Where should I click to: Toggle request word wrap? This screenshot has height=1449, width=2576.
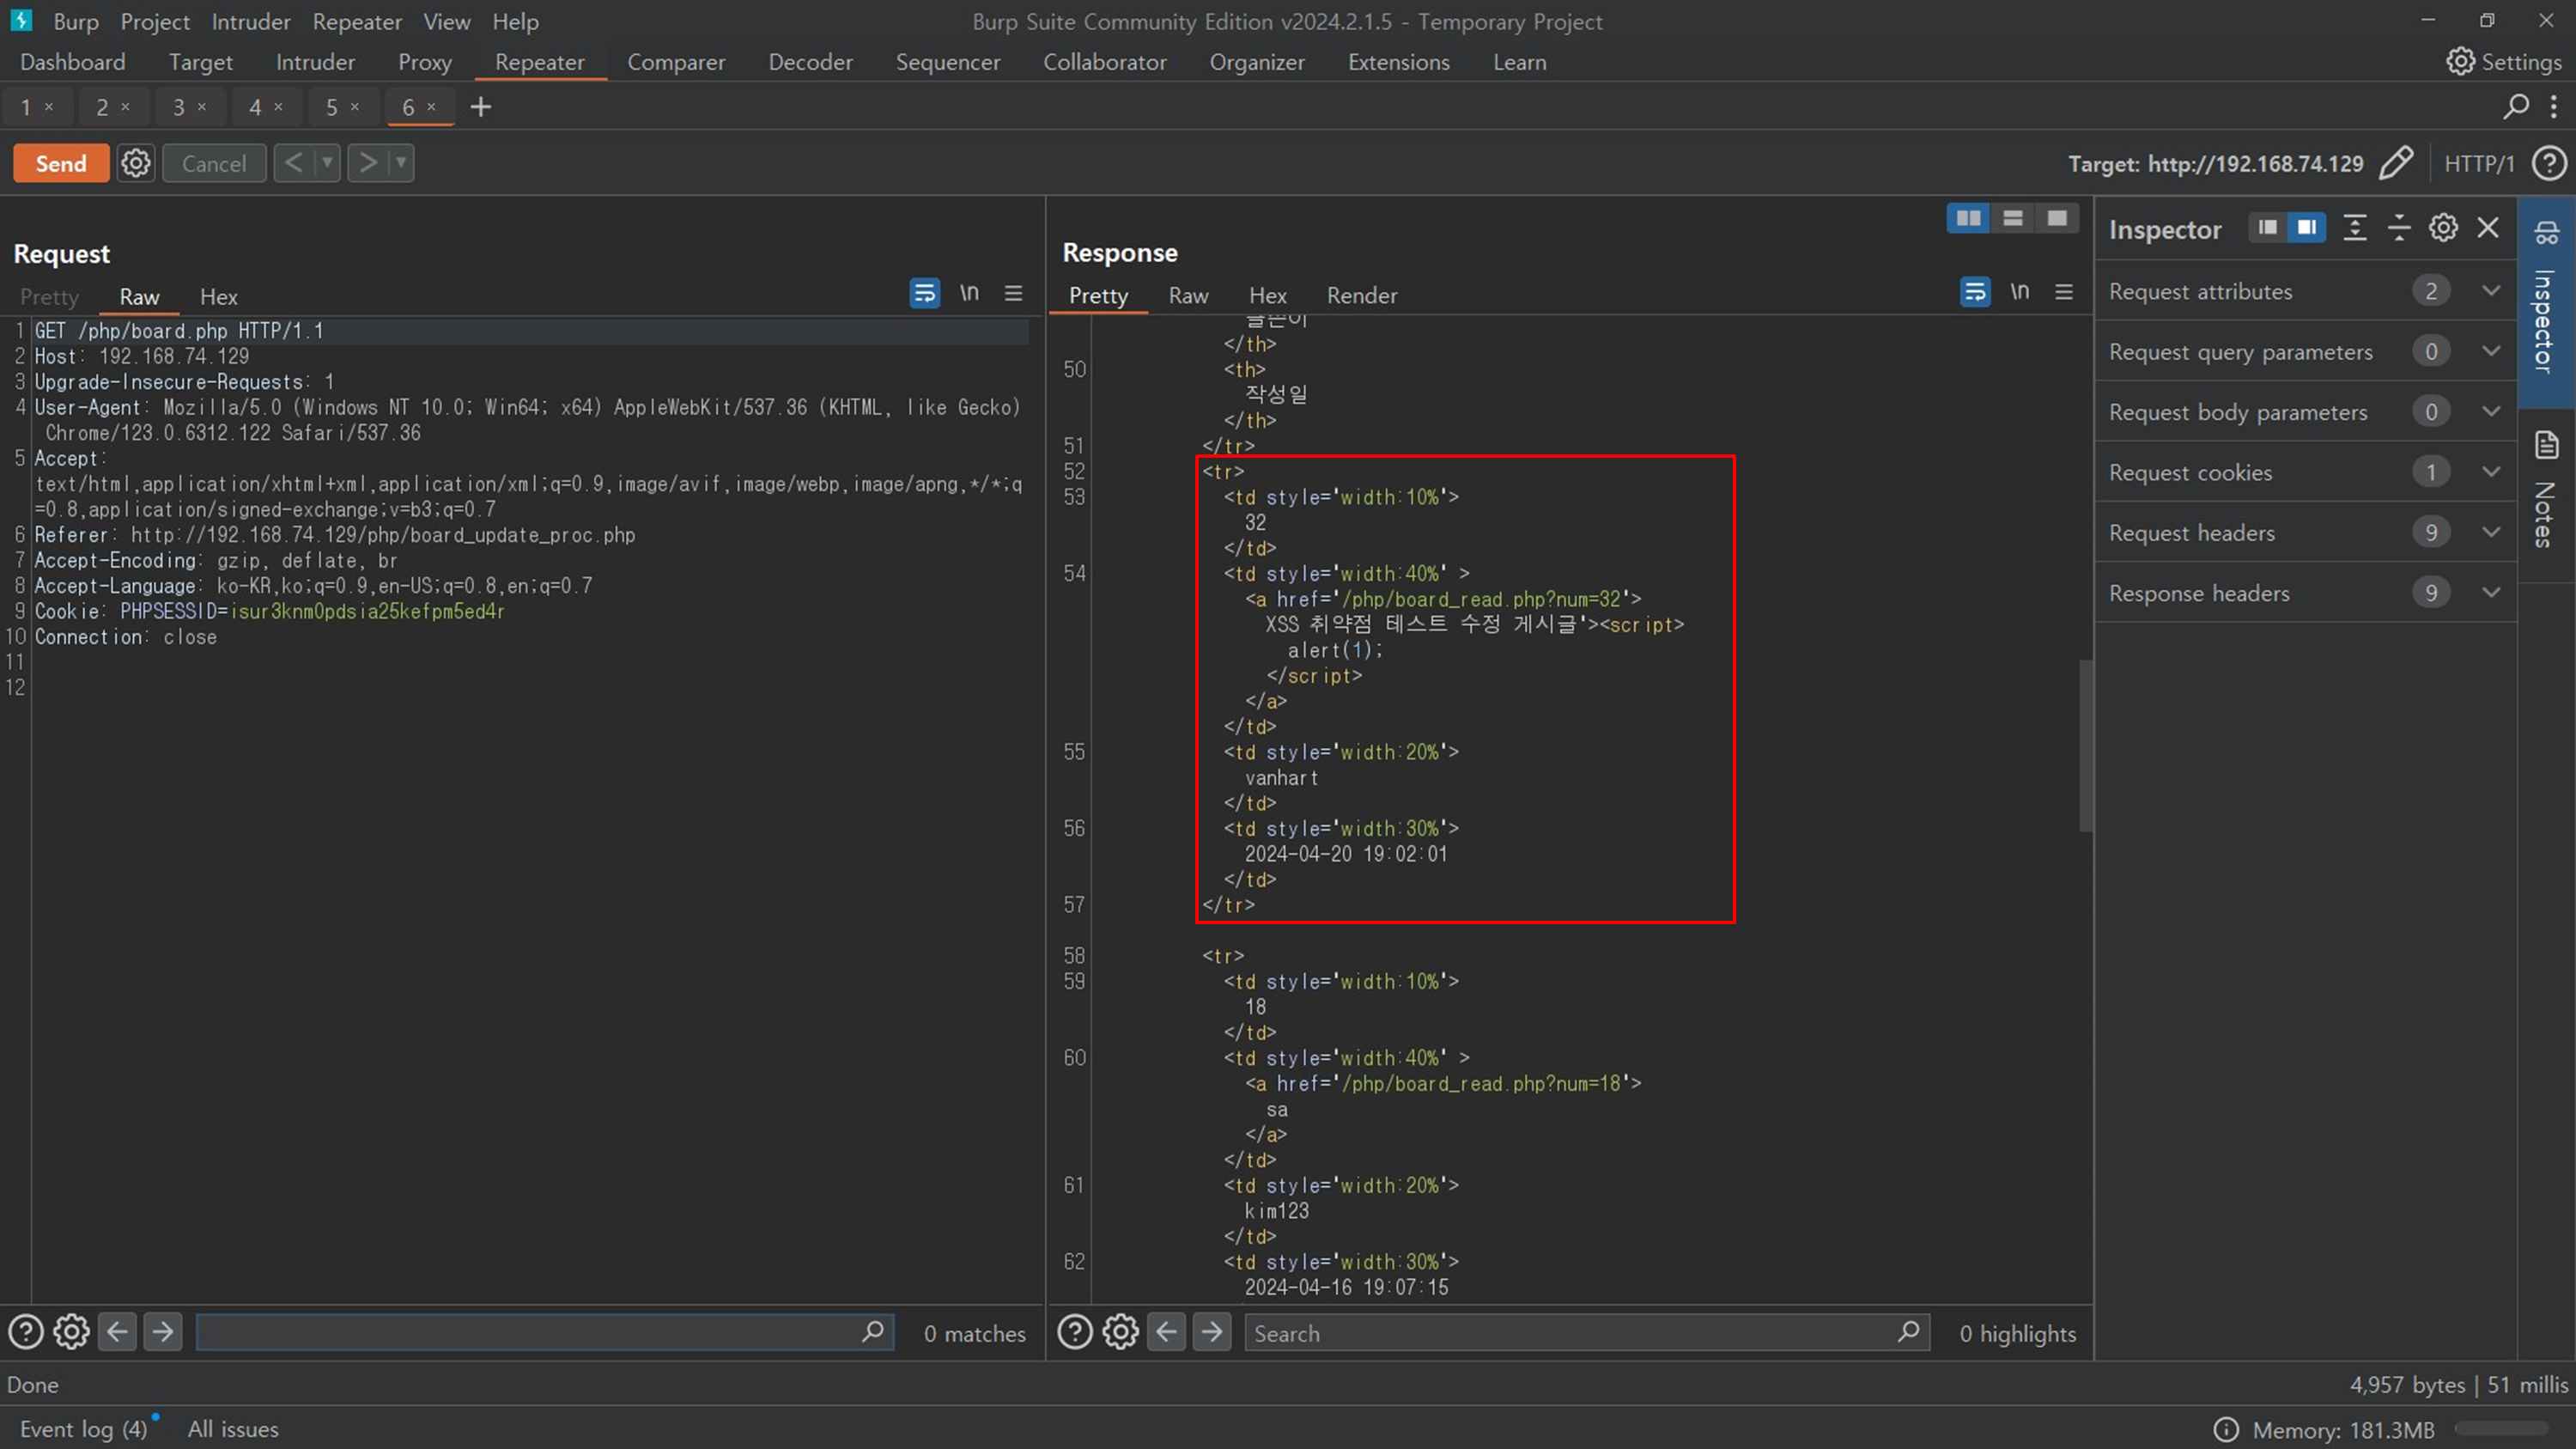tap(924, 293)
